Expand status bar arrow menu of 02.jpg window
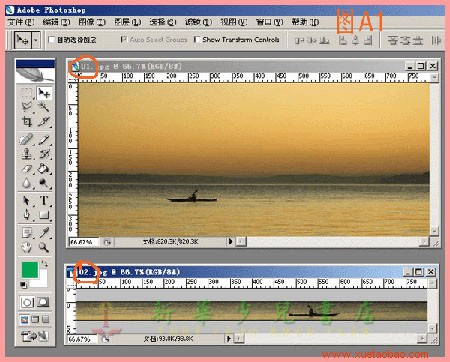This screenshot has width=450, height=362. [228, 339]
